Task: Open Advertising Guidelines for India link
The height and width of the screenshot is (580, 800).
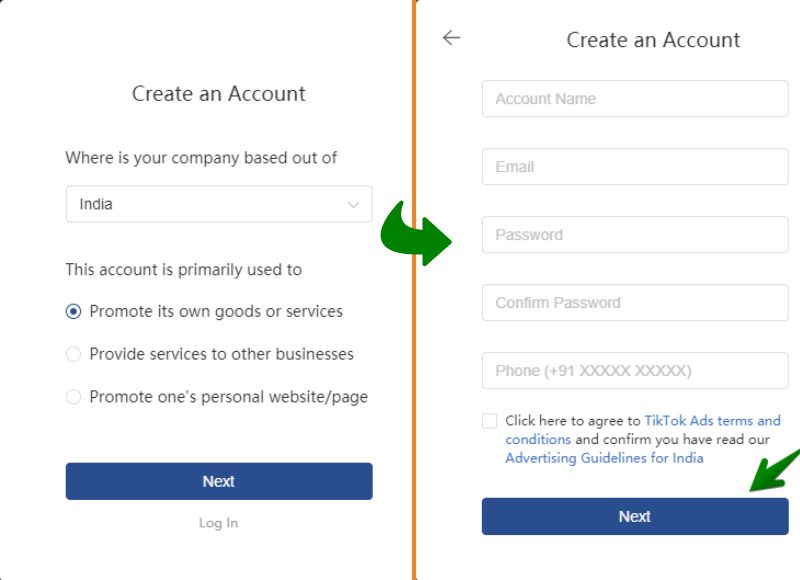Action: (x=604, y=459)
